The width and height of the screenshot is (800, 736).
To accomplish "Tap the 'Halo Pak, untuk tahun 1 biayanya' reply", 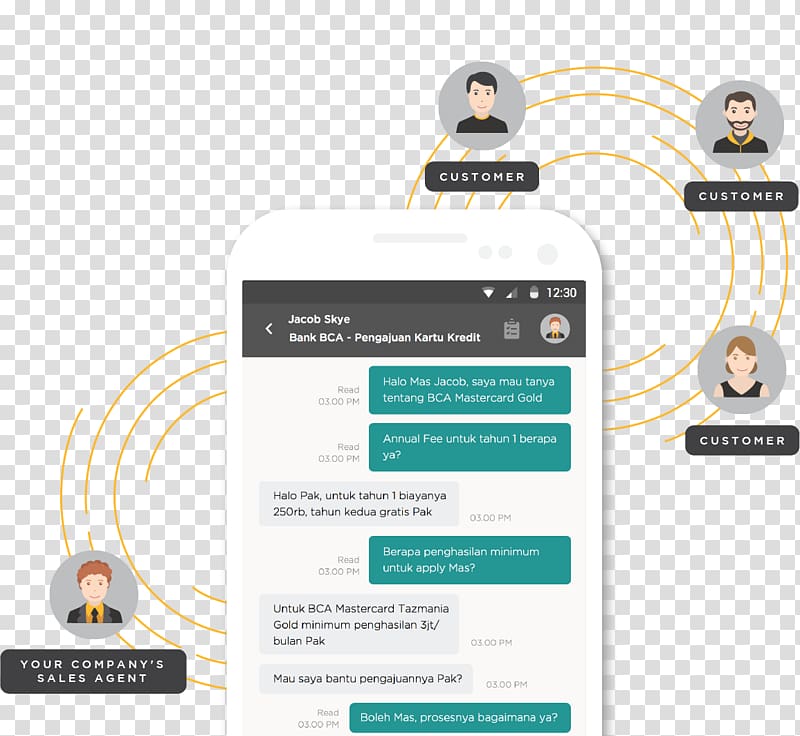I will (x=359, y=503).
